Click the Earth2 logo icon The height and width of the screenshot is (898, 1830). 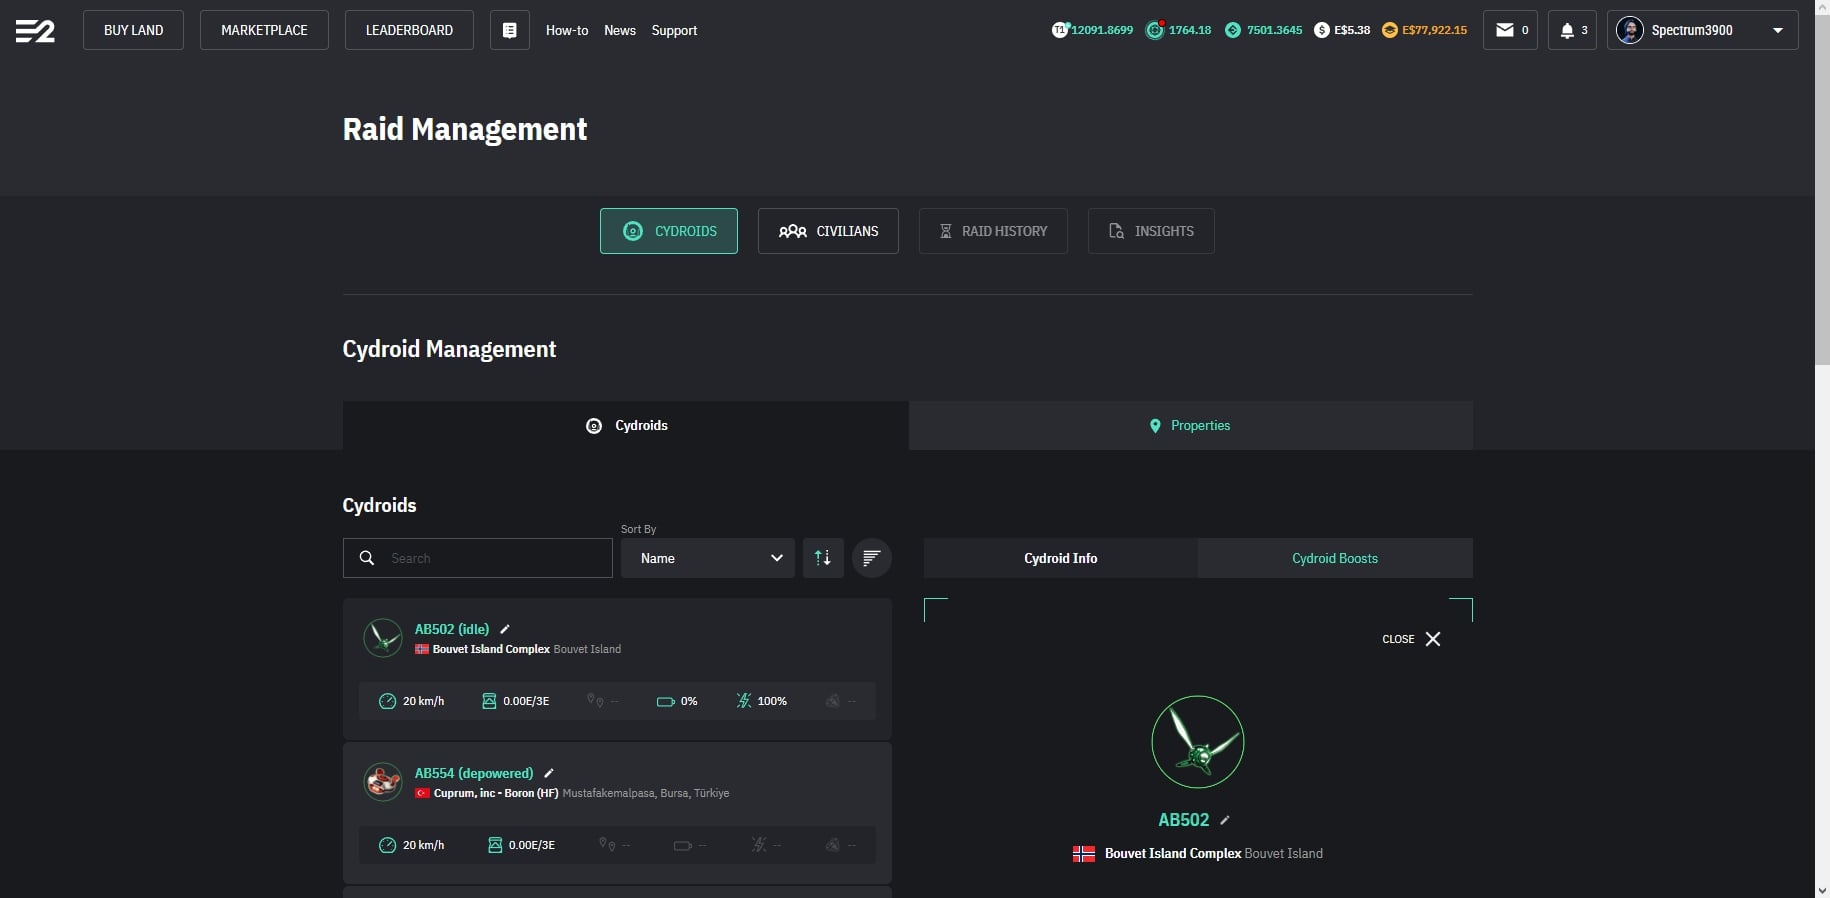tap(35, 31)
